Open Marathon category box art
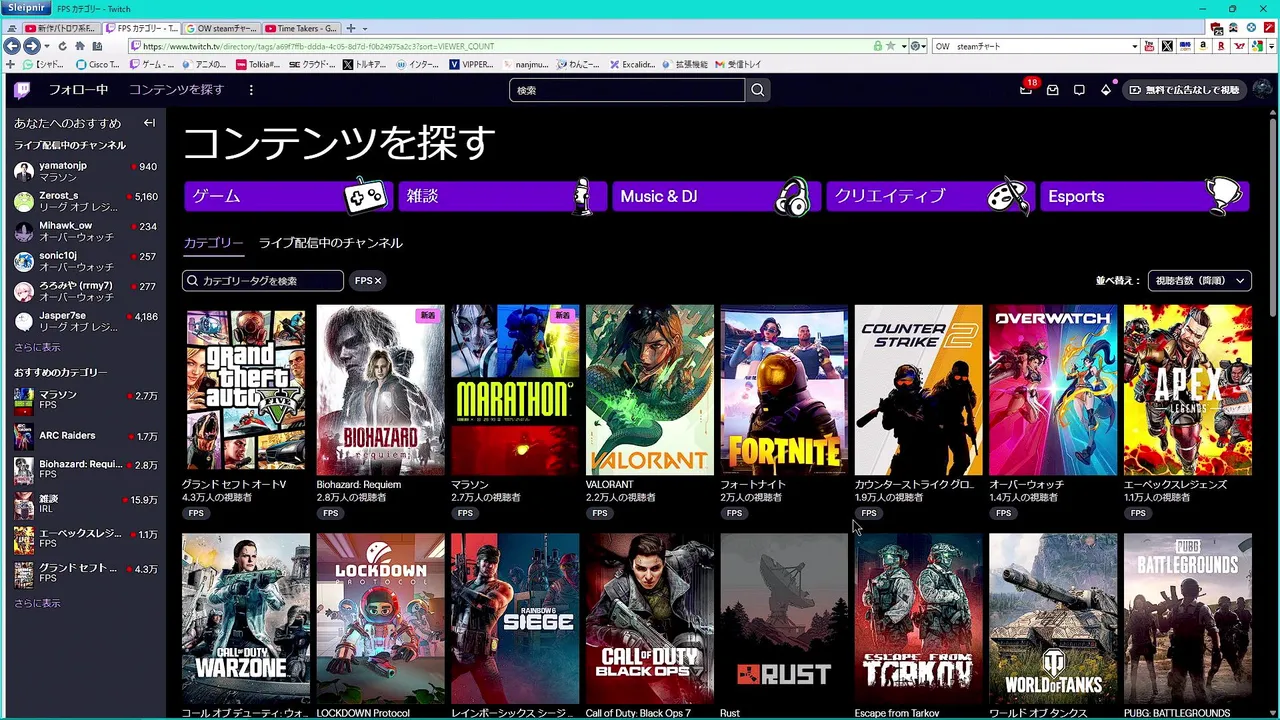This screenshot has height=720, width=1280. 515,390
